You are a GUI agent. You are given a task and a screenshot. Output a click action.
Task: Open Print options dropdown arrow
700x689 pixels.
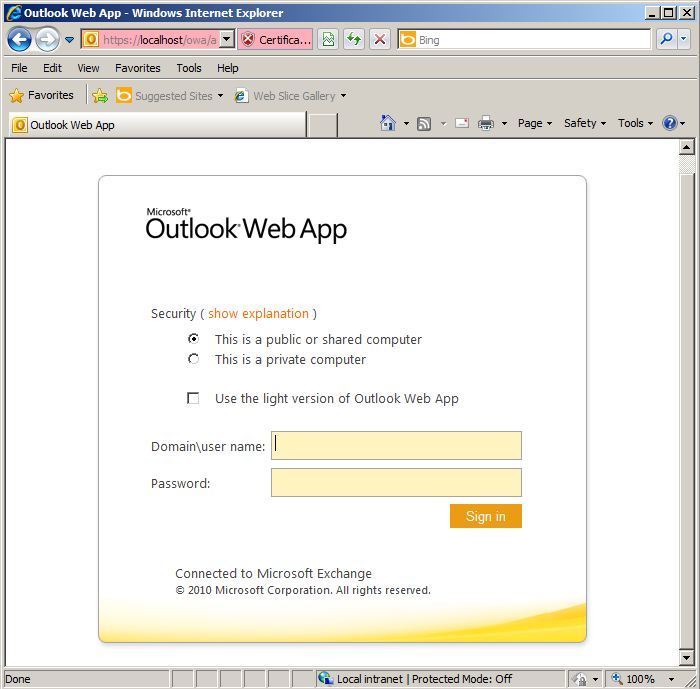[504, 123]
